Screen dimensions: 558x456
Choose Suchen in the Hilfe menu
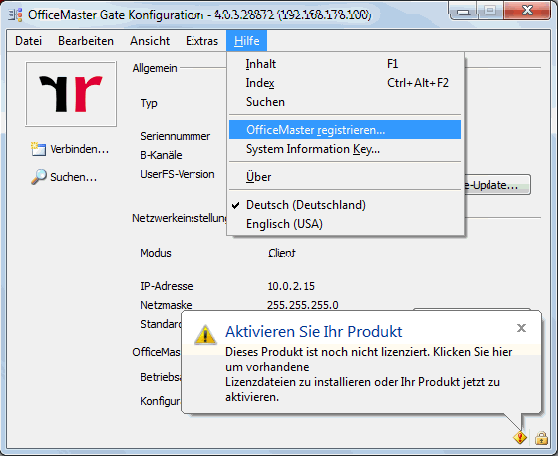345,102
